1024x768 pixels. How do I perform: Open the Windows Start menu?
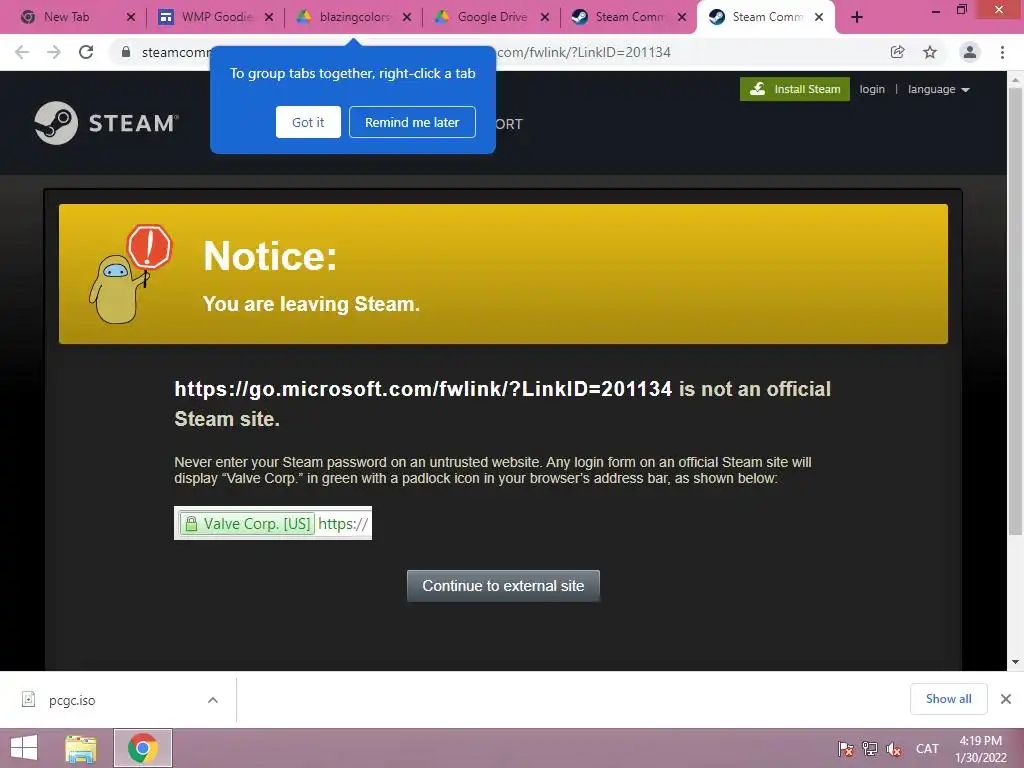tap(24, 748)
